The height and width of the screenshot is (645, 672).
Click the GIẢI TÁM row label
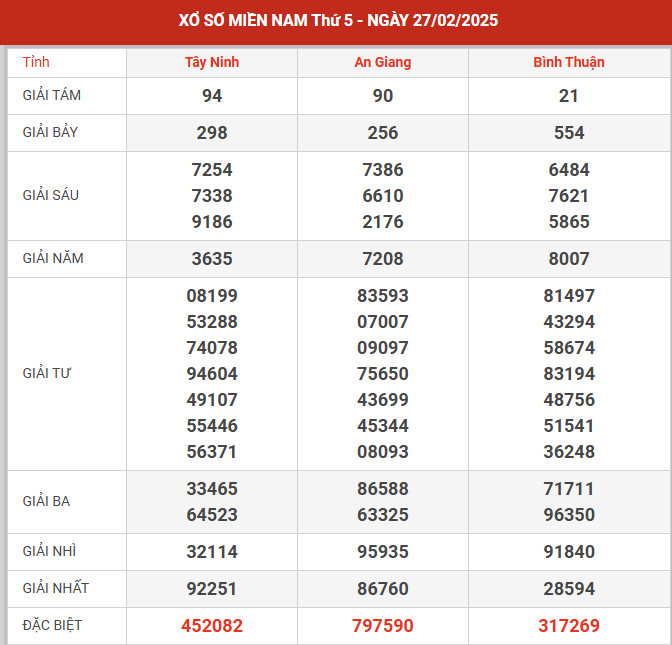pyautogui.click(x=51, y=95)
